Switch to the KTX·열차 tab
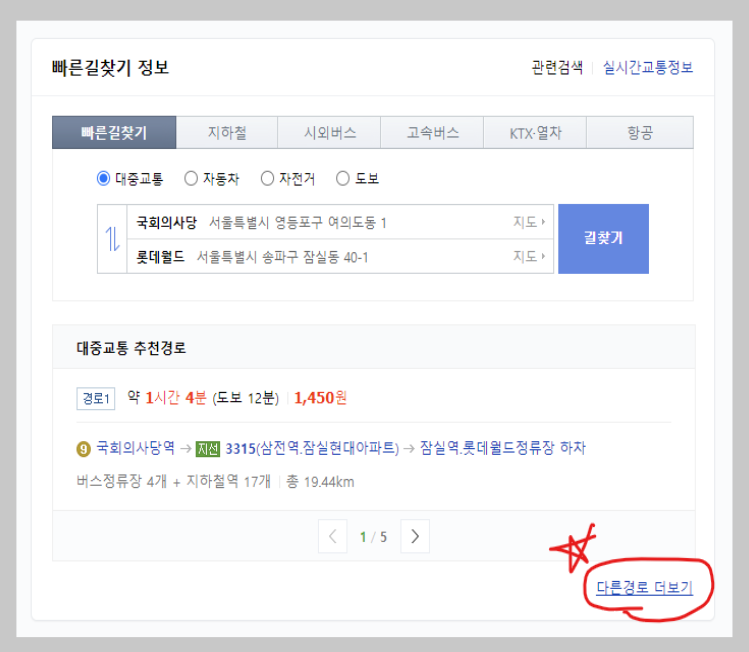 tap(535, 132)
